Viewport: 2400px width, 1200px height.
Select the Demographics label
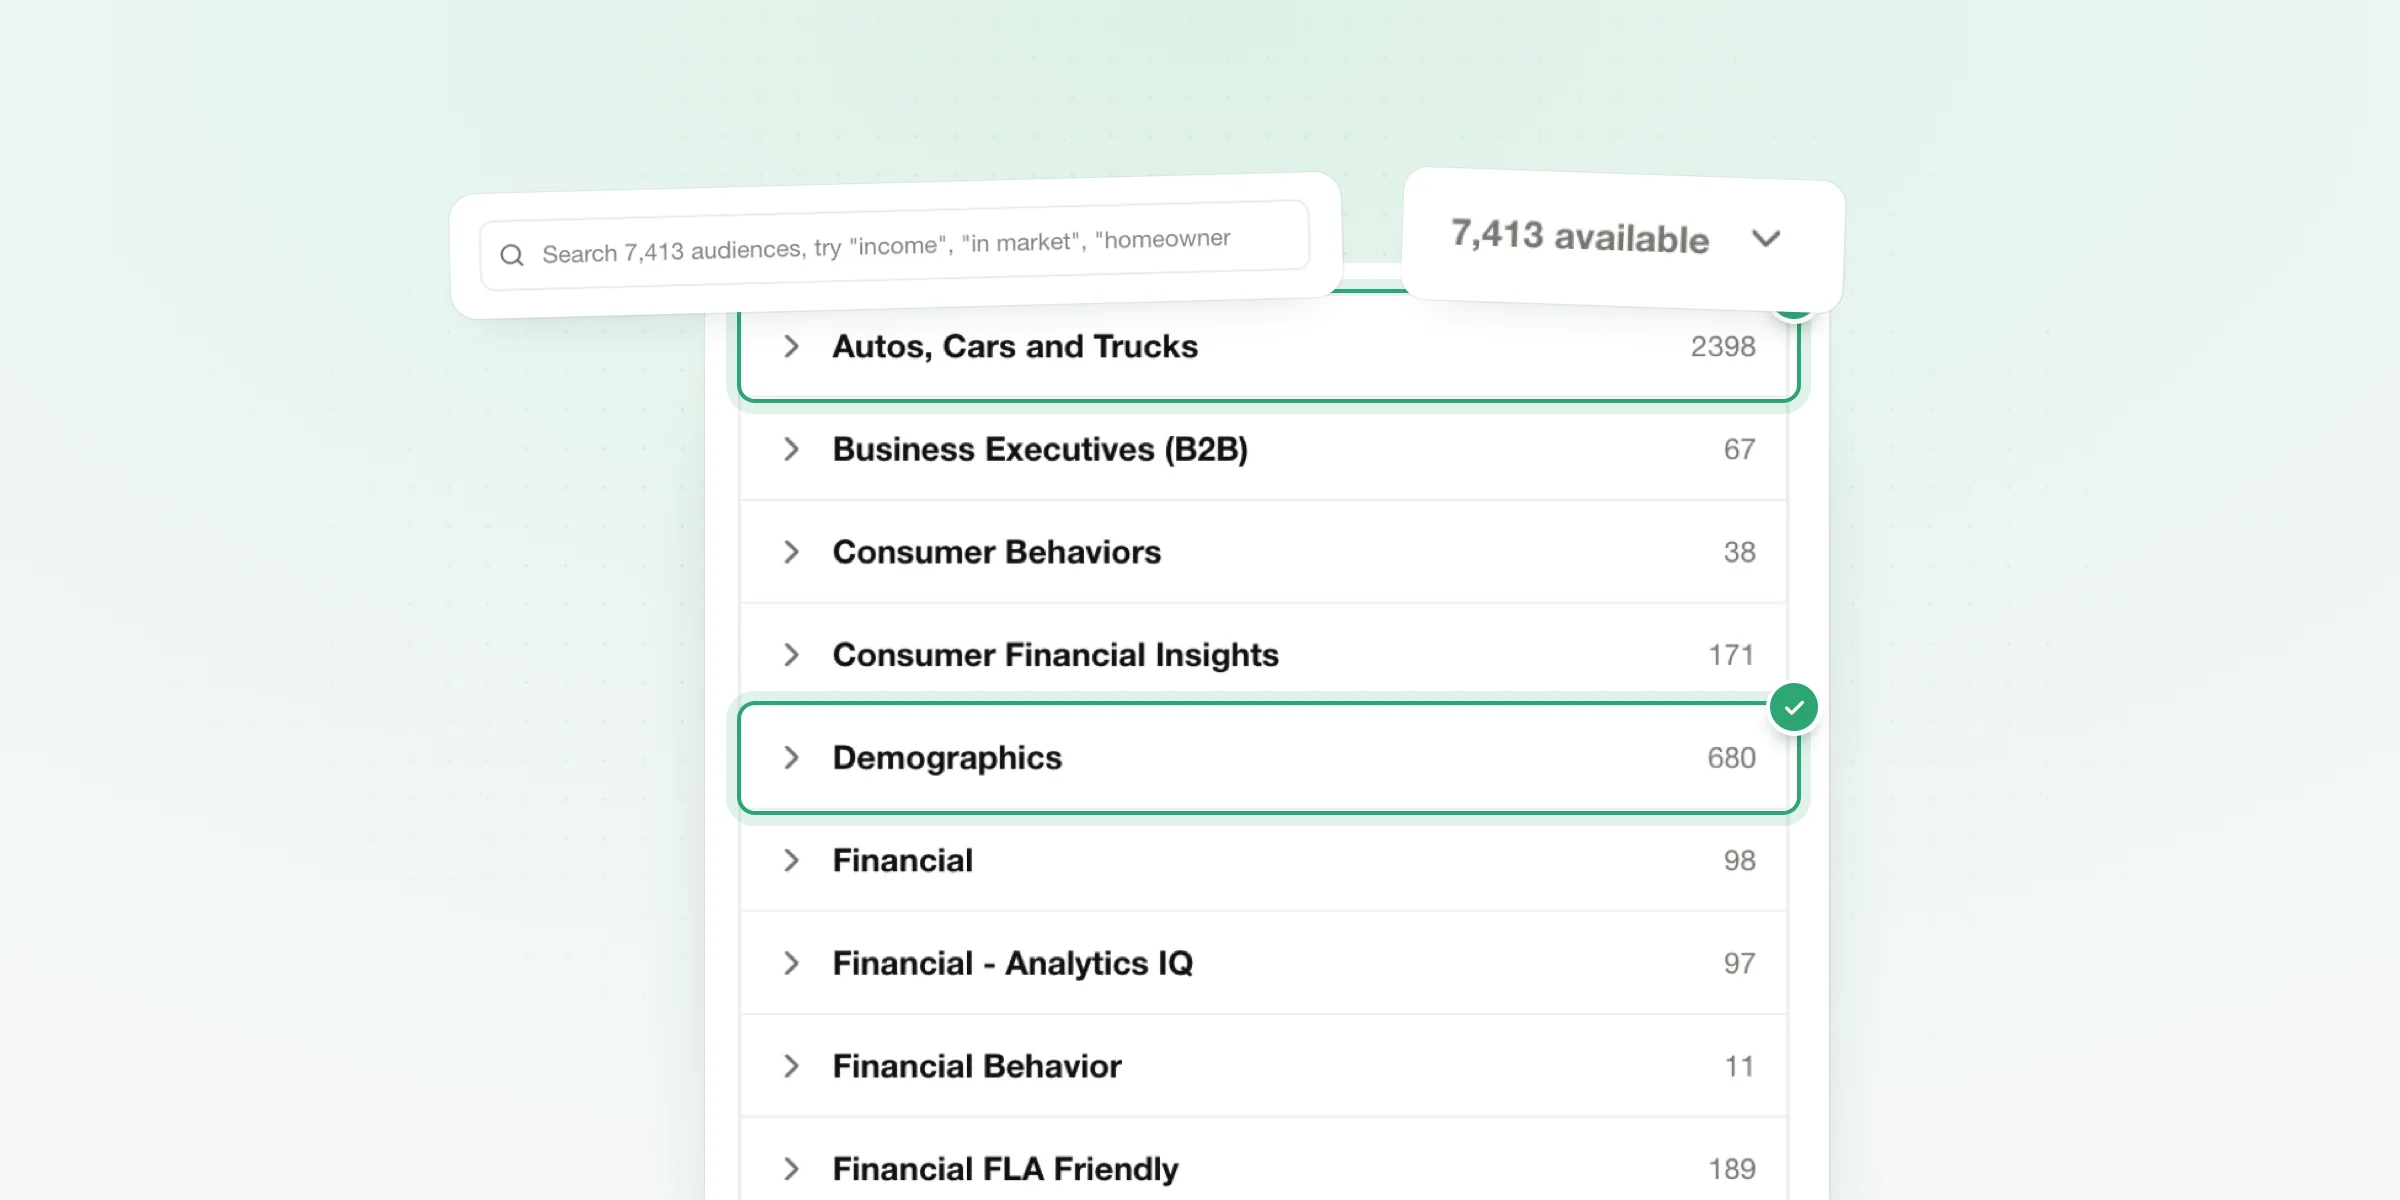(947, 758)
